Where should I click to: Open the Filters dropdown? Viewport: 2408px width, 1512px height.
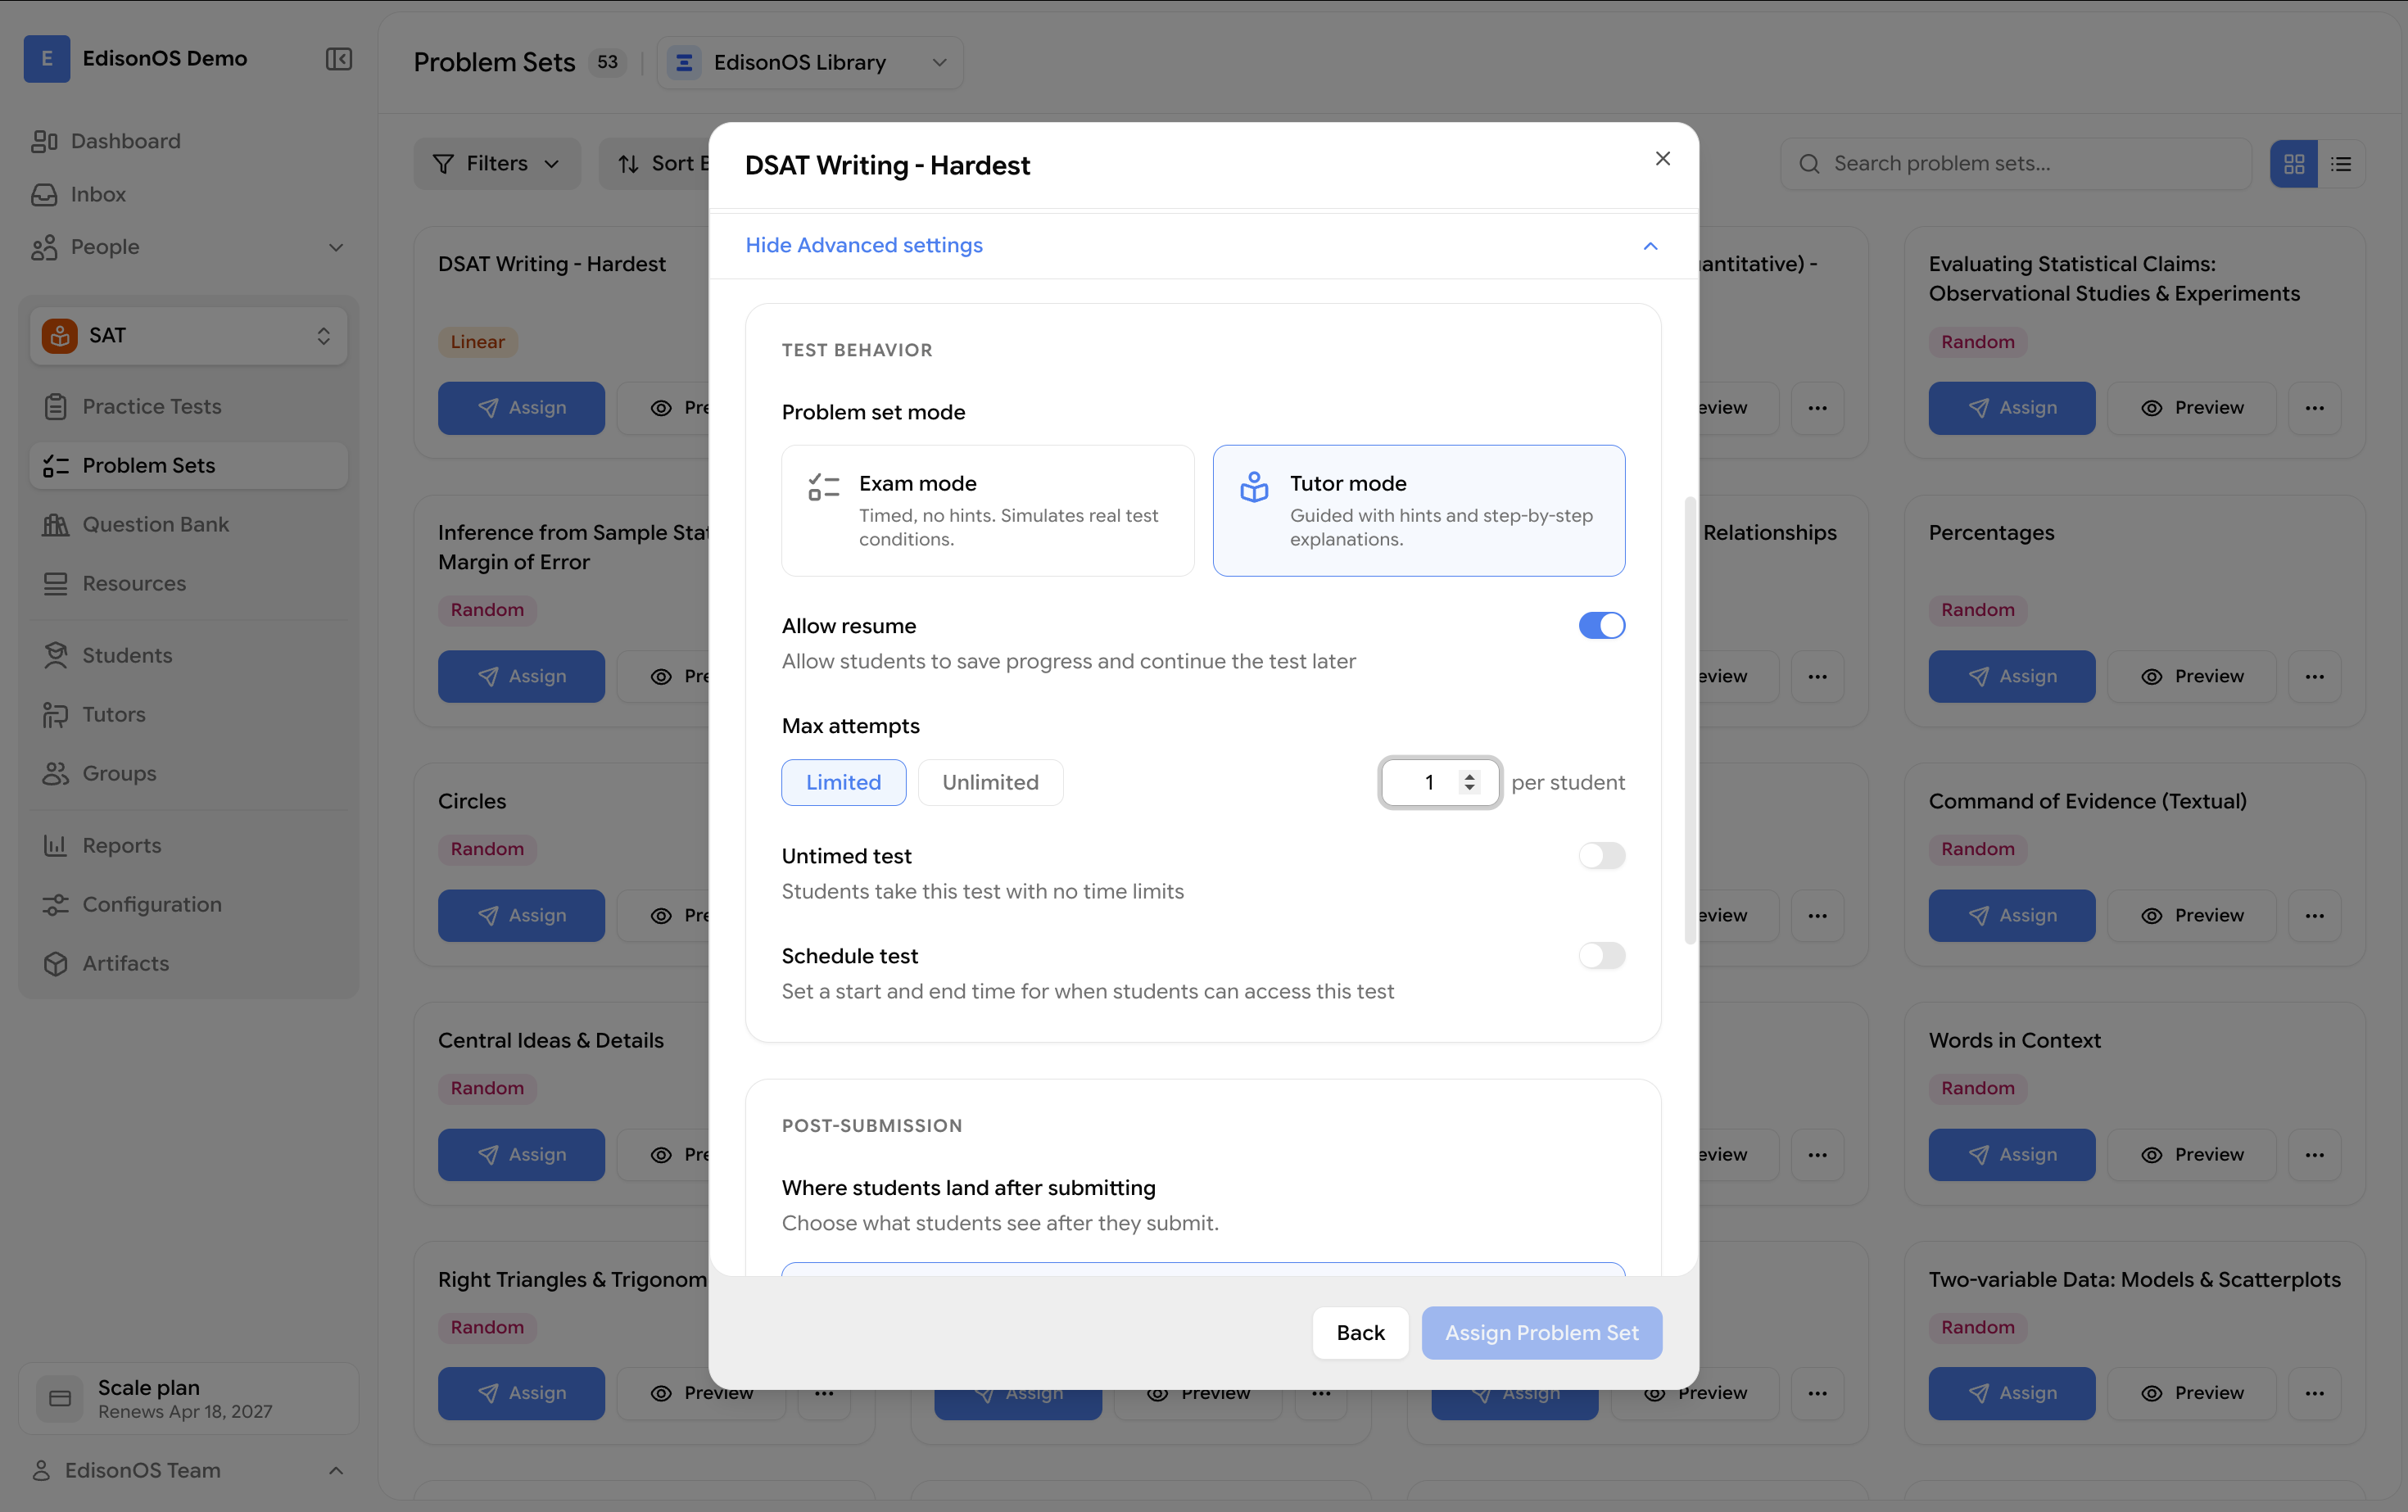[x=497, y=164]
